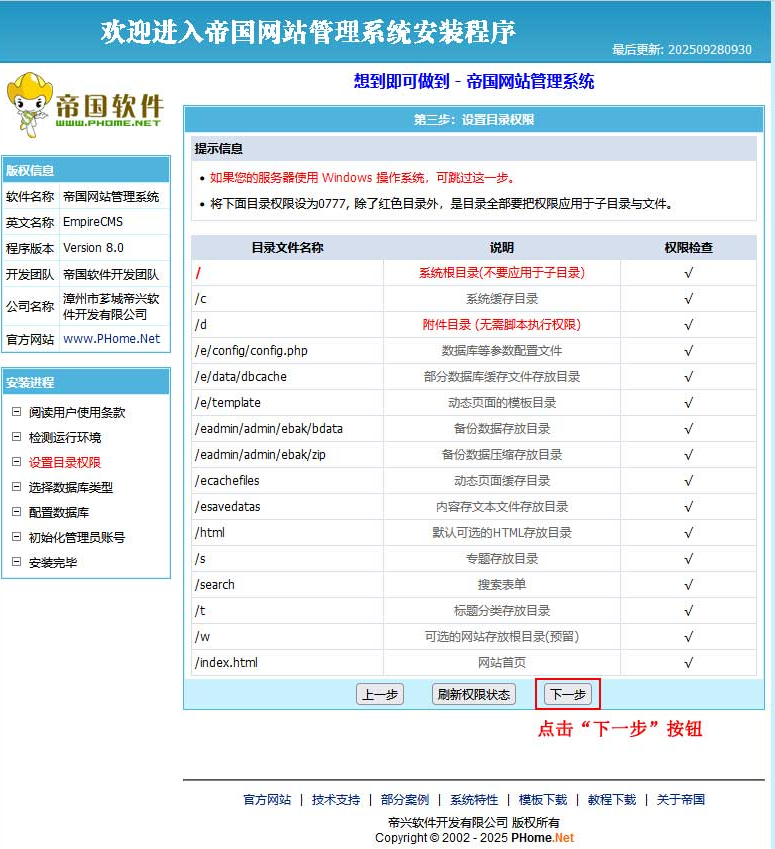Click checkmark in /index.html row
This screenshot has width=775, height=849.
tap(688, 663)
